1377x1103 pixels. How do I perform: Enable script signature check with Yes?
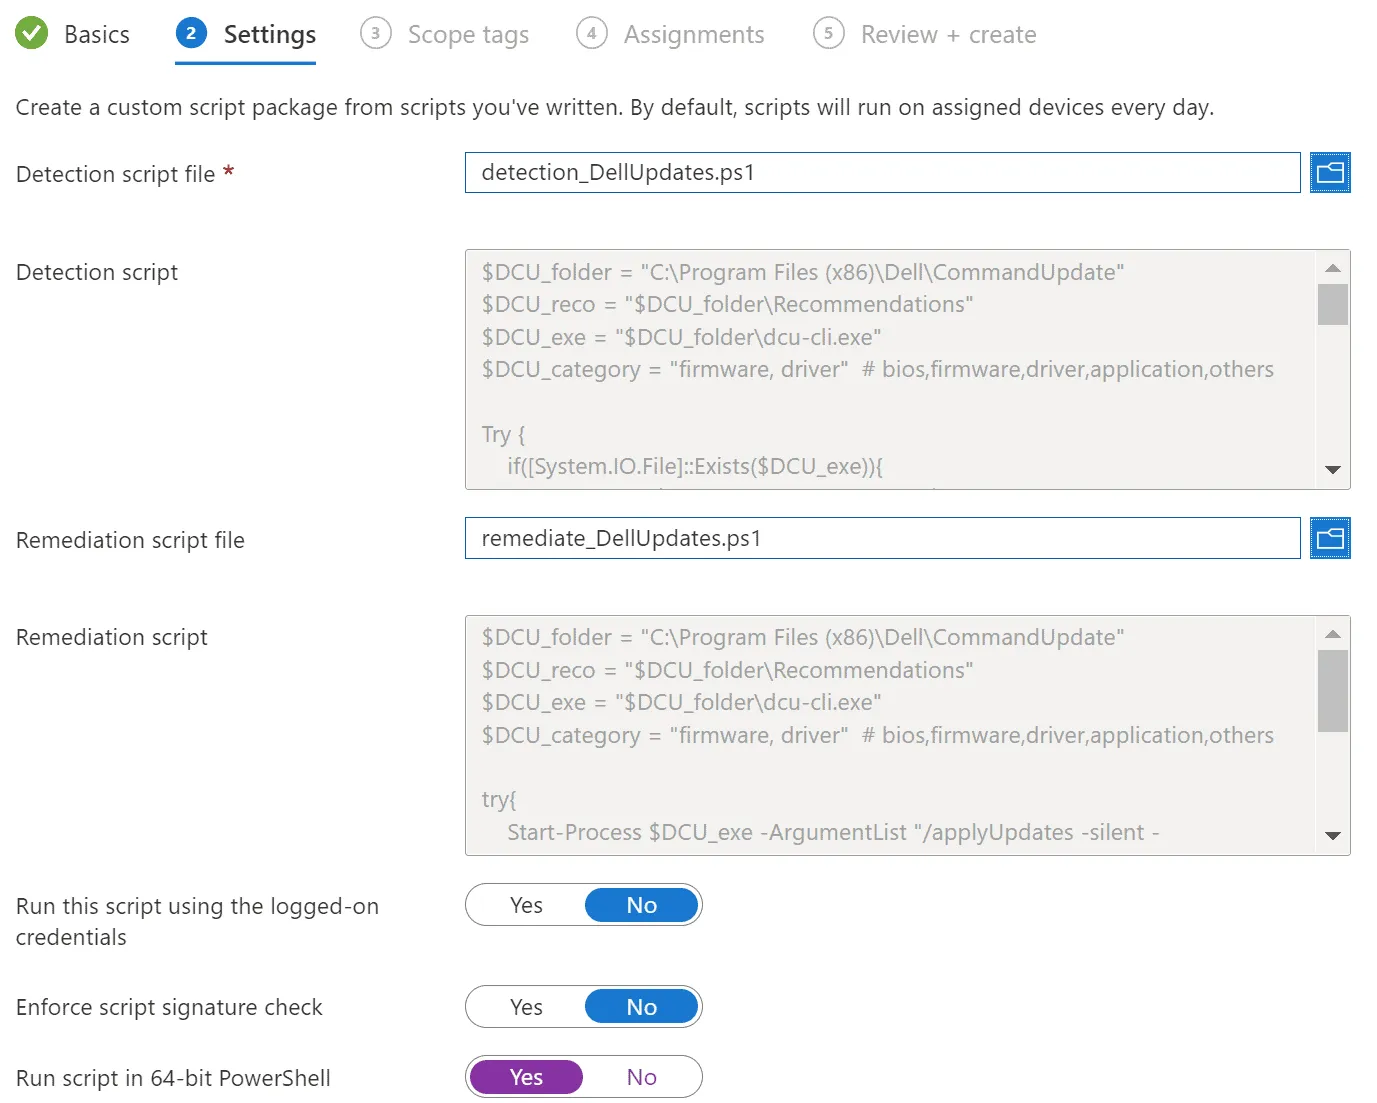526,1007
